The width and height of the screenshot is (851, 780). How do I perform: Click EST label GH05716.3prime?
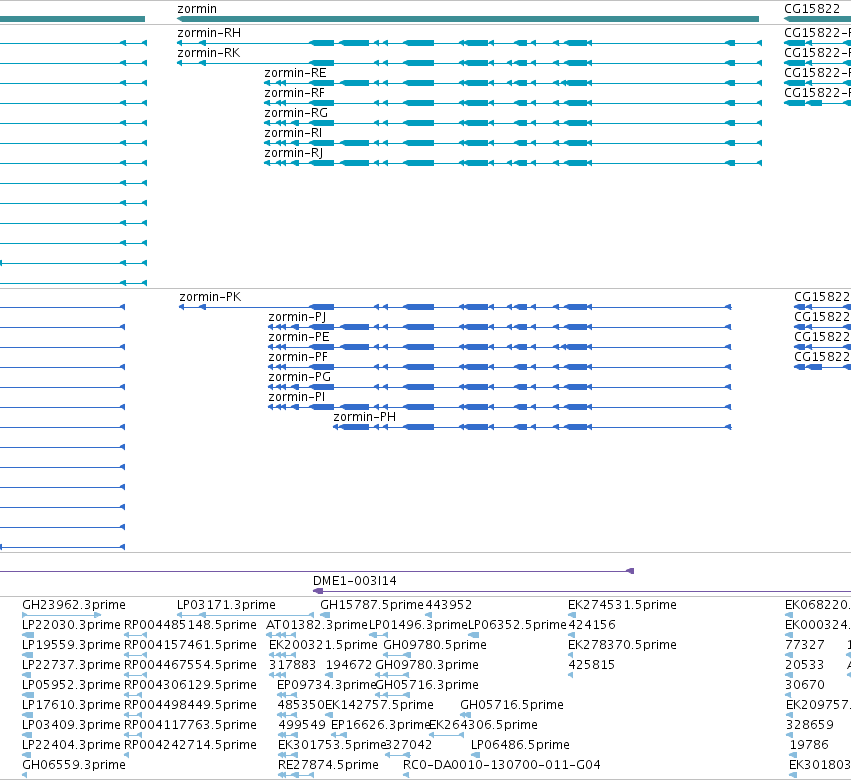(x=427, y=685)
